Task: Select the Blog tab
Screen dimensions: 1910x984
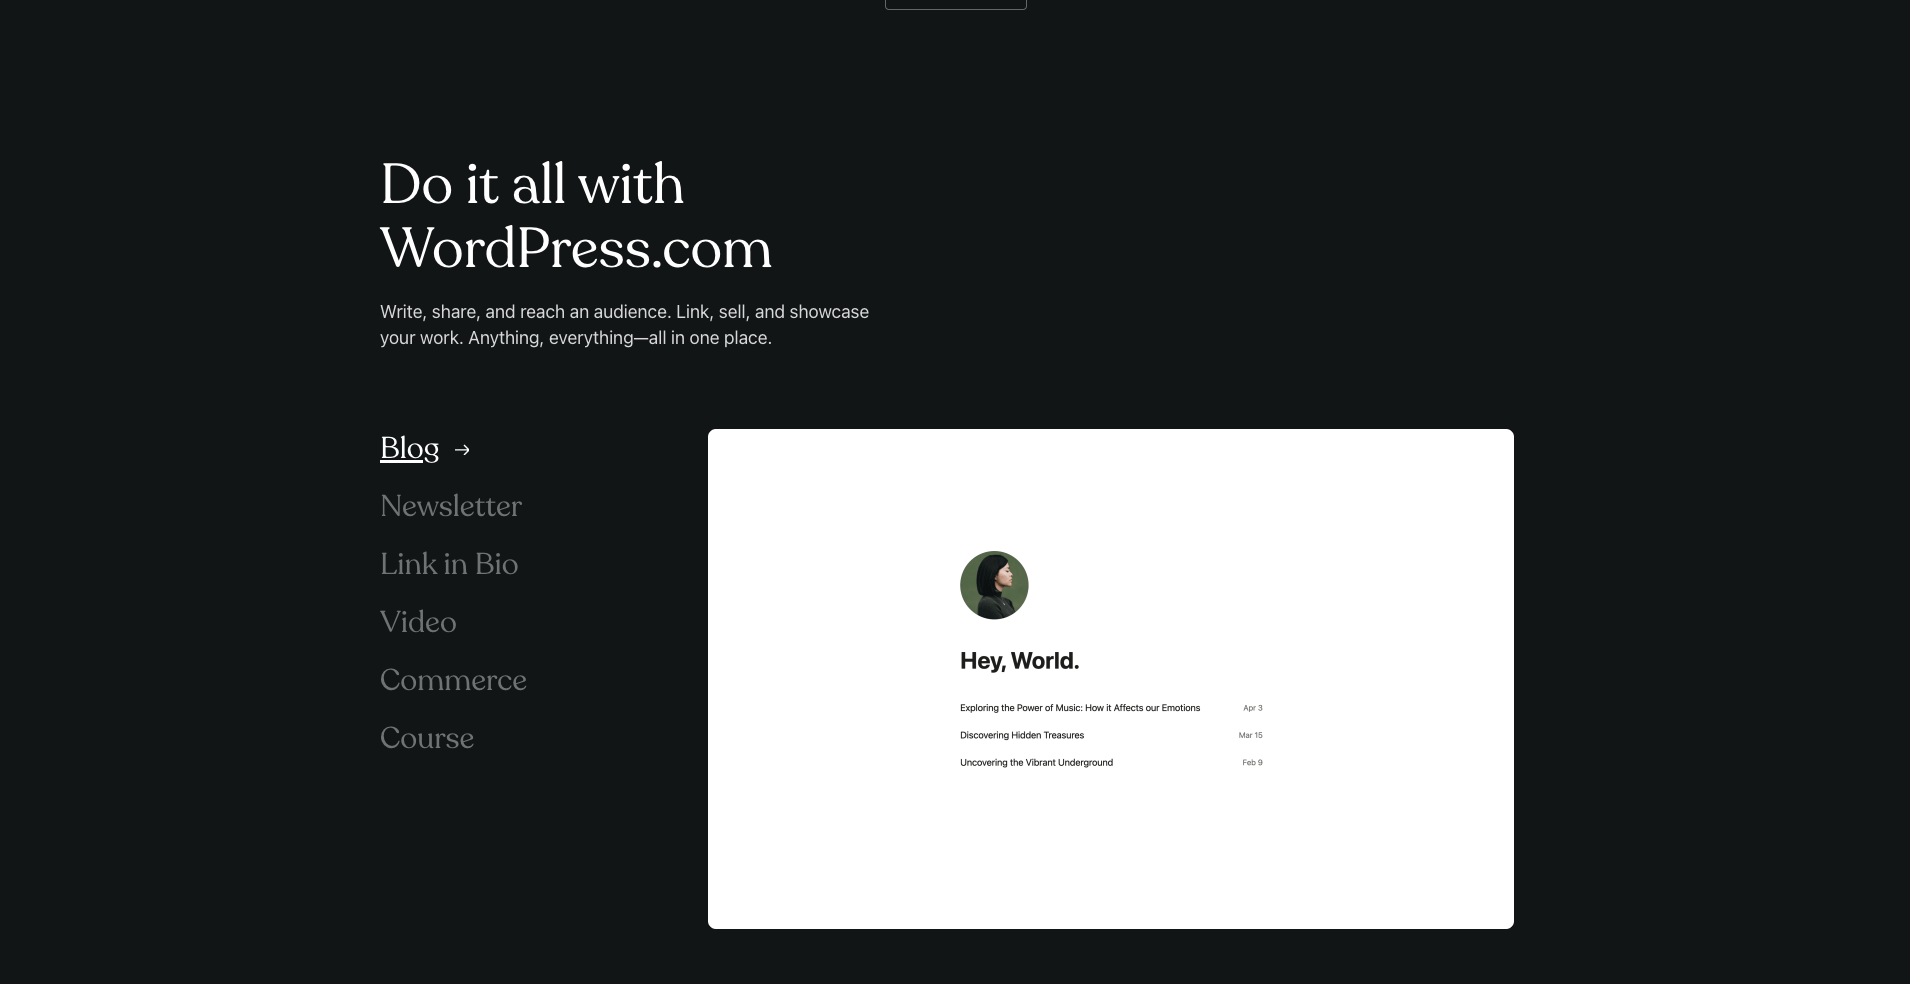Action: click(409, 448)
